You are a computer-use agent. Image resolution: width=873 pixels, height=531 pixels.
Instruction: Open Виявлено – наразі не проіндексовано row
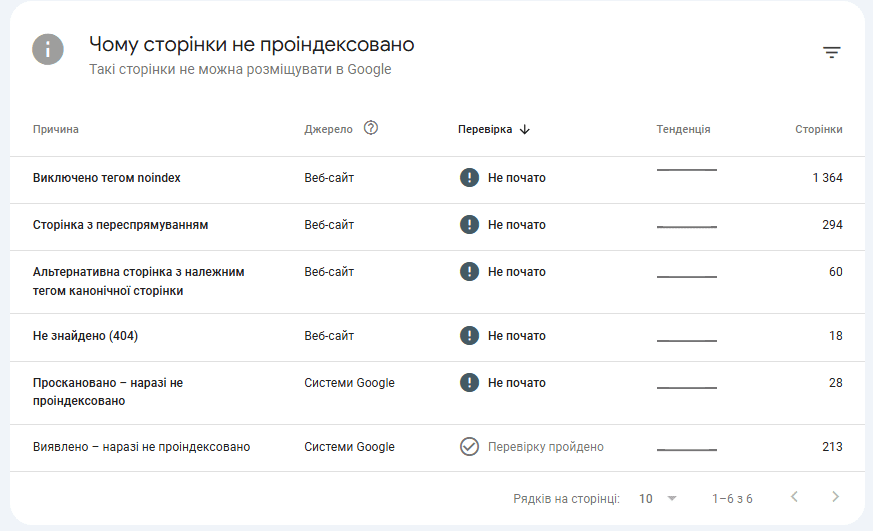tap(141, 447)
